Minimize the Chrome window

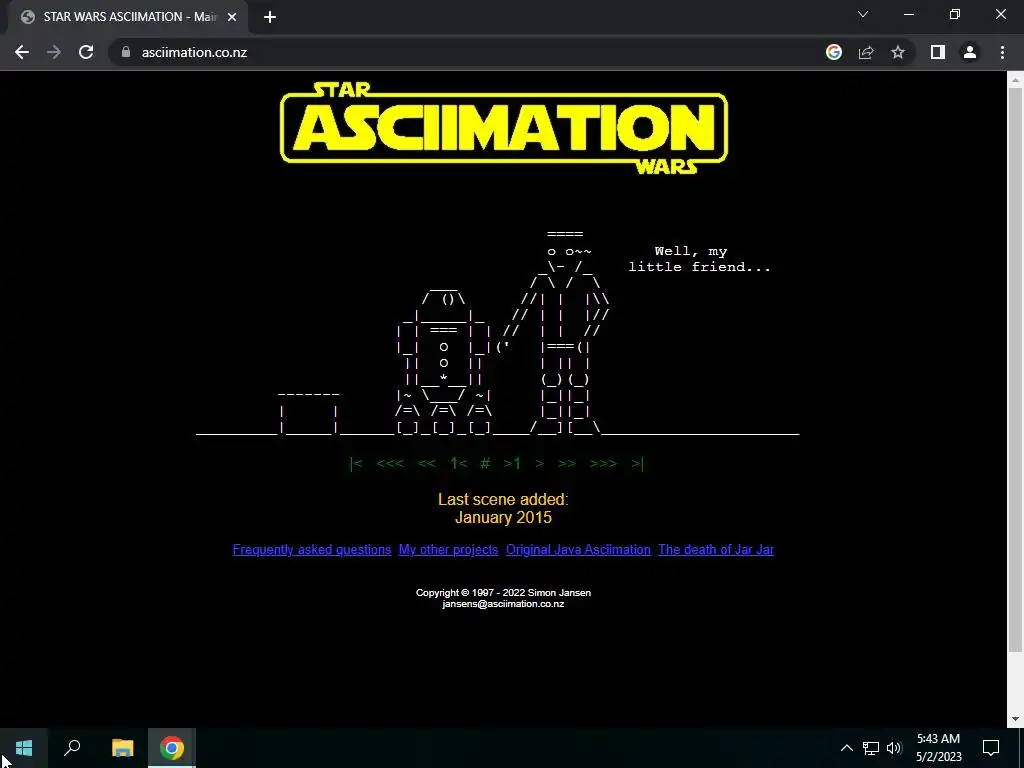[x=908, y=14]
